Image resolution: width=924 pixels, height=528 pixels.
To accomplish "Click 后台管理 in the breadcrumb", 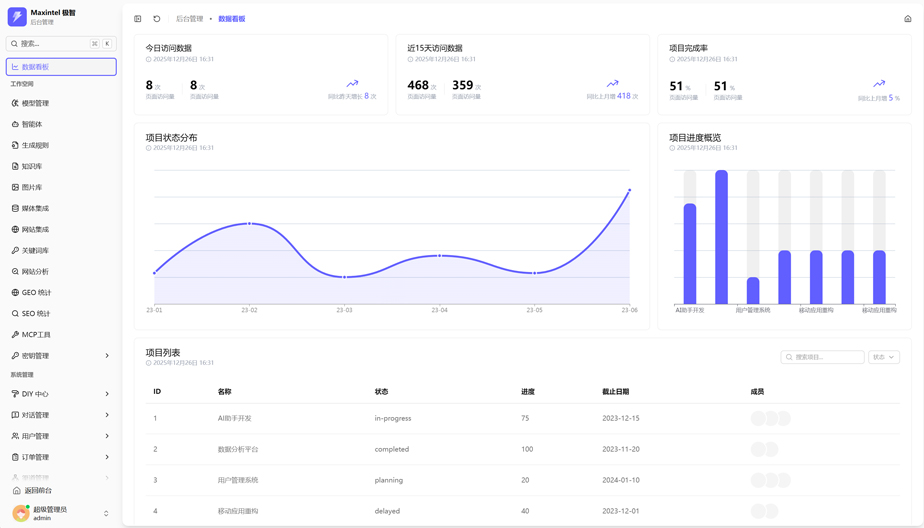I will point(189,19).
